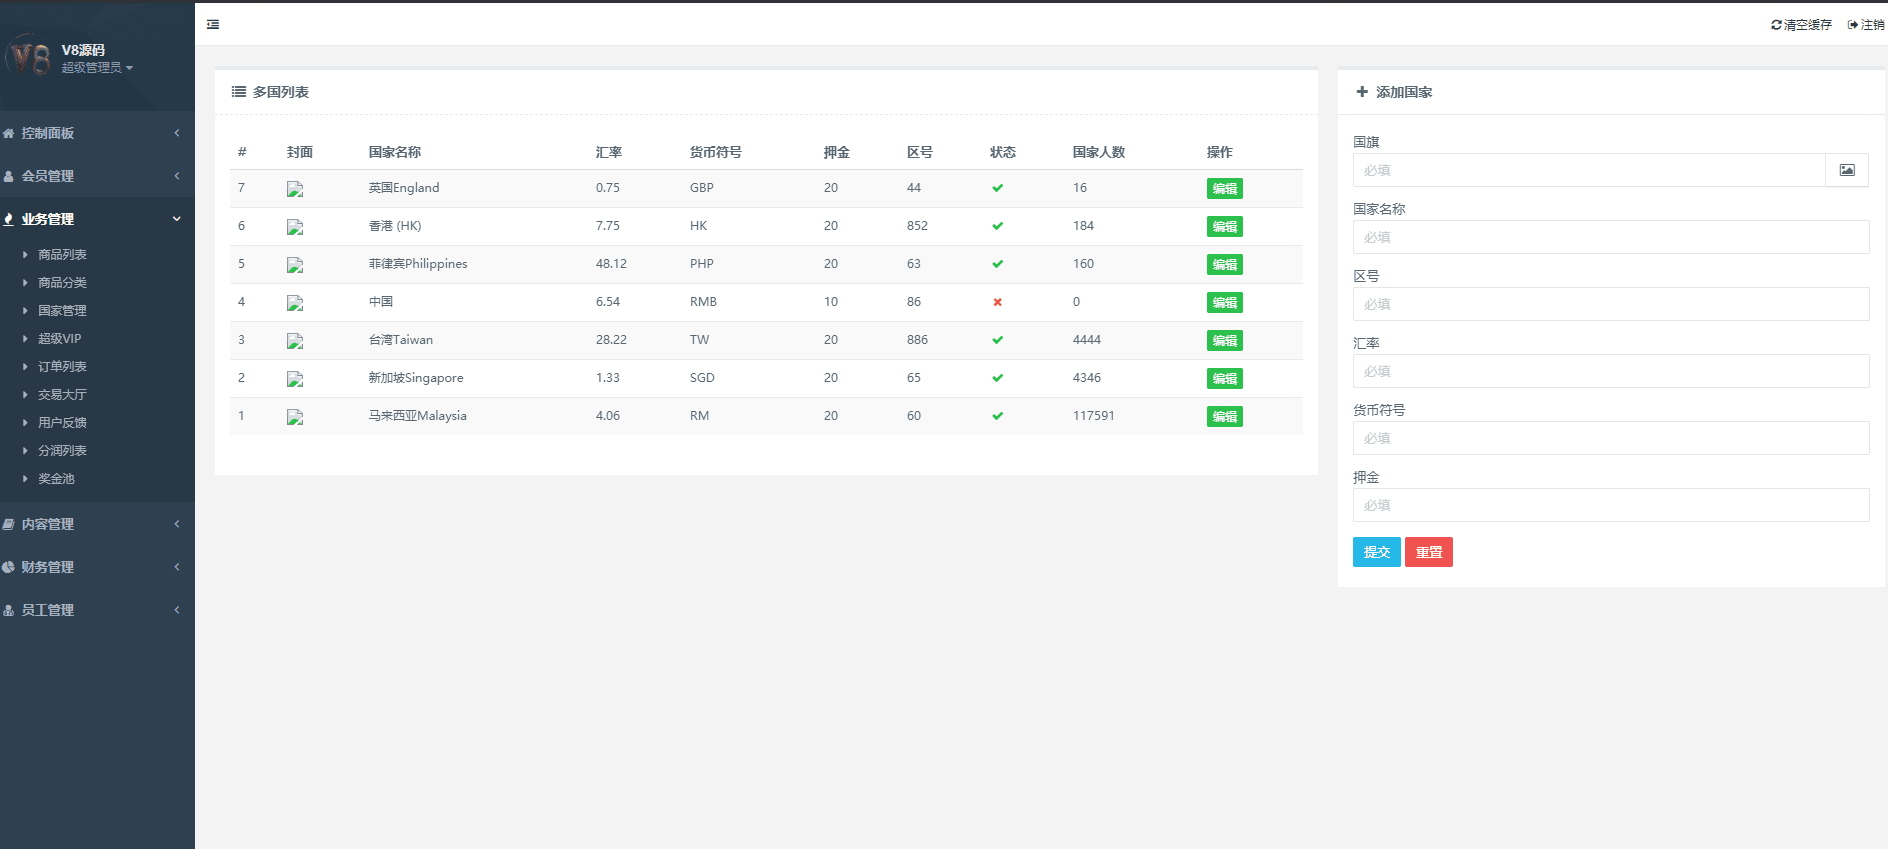Toggle the green check status for 香港 (HK)
This screenshot has width=1888, height=849.
click(997, 226)
